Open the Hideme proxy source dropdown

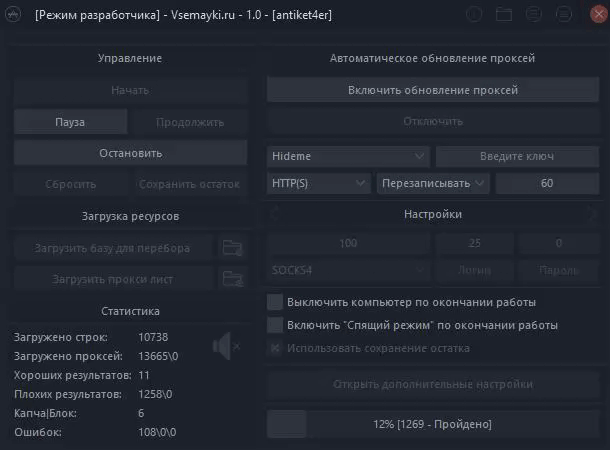(x=348, y=156)
